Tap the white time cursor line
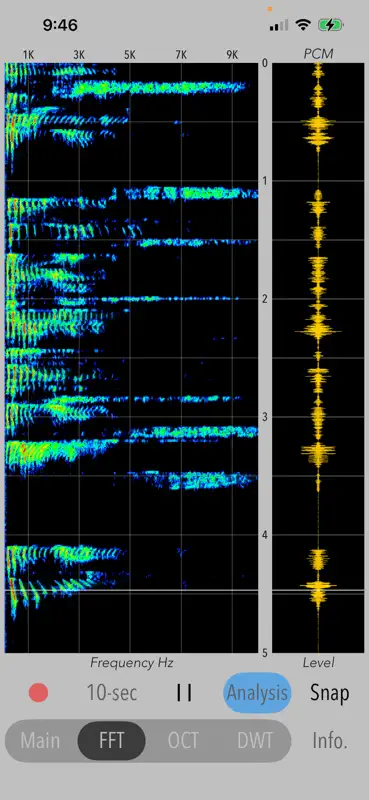Image resolution: width=369 pixels, height=800 pixels. pyautogui.click(x=131, y=590)
